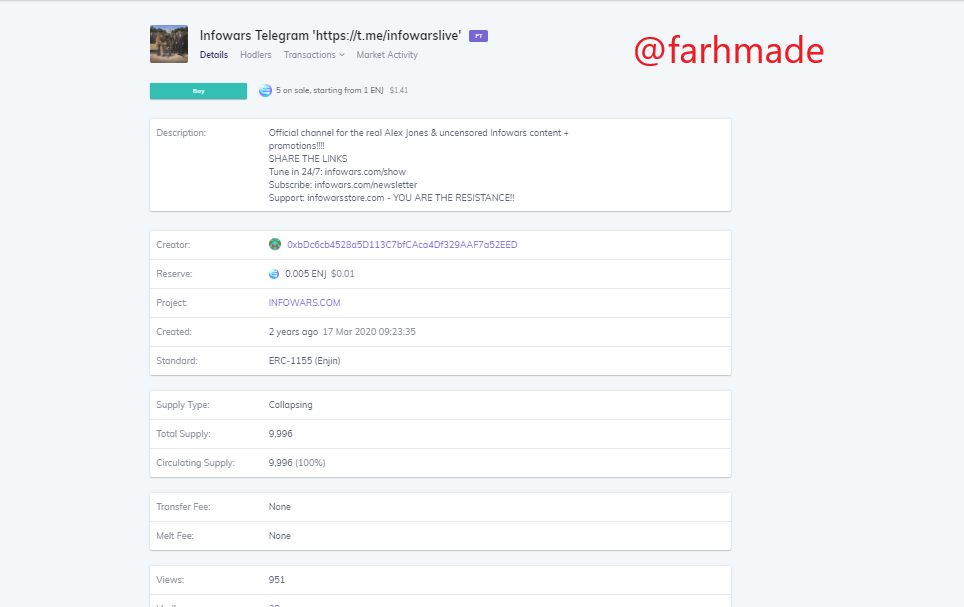Click the '2 years ago' created text
The height and width of the screenshot is (607, 964).
(x=293, y=331)
